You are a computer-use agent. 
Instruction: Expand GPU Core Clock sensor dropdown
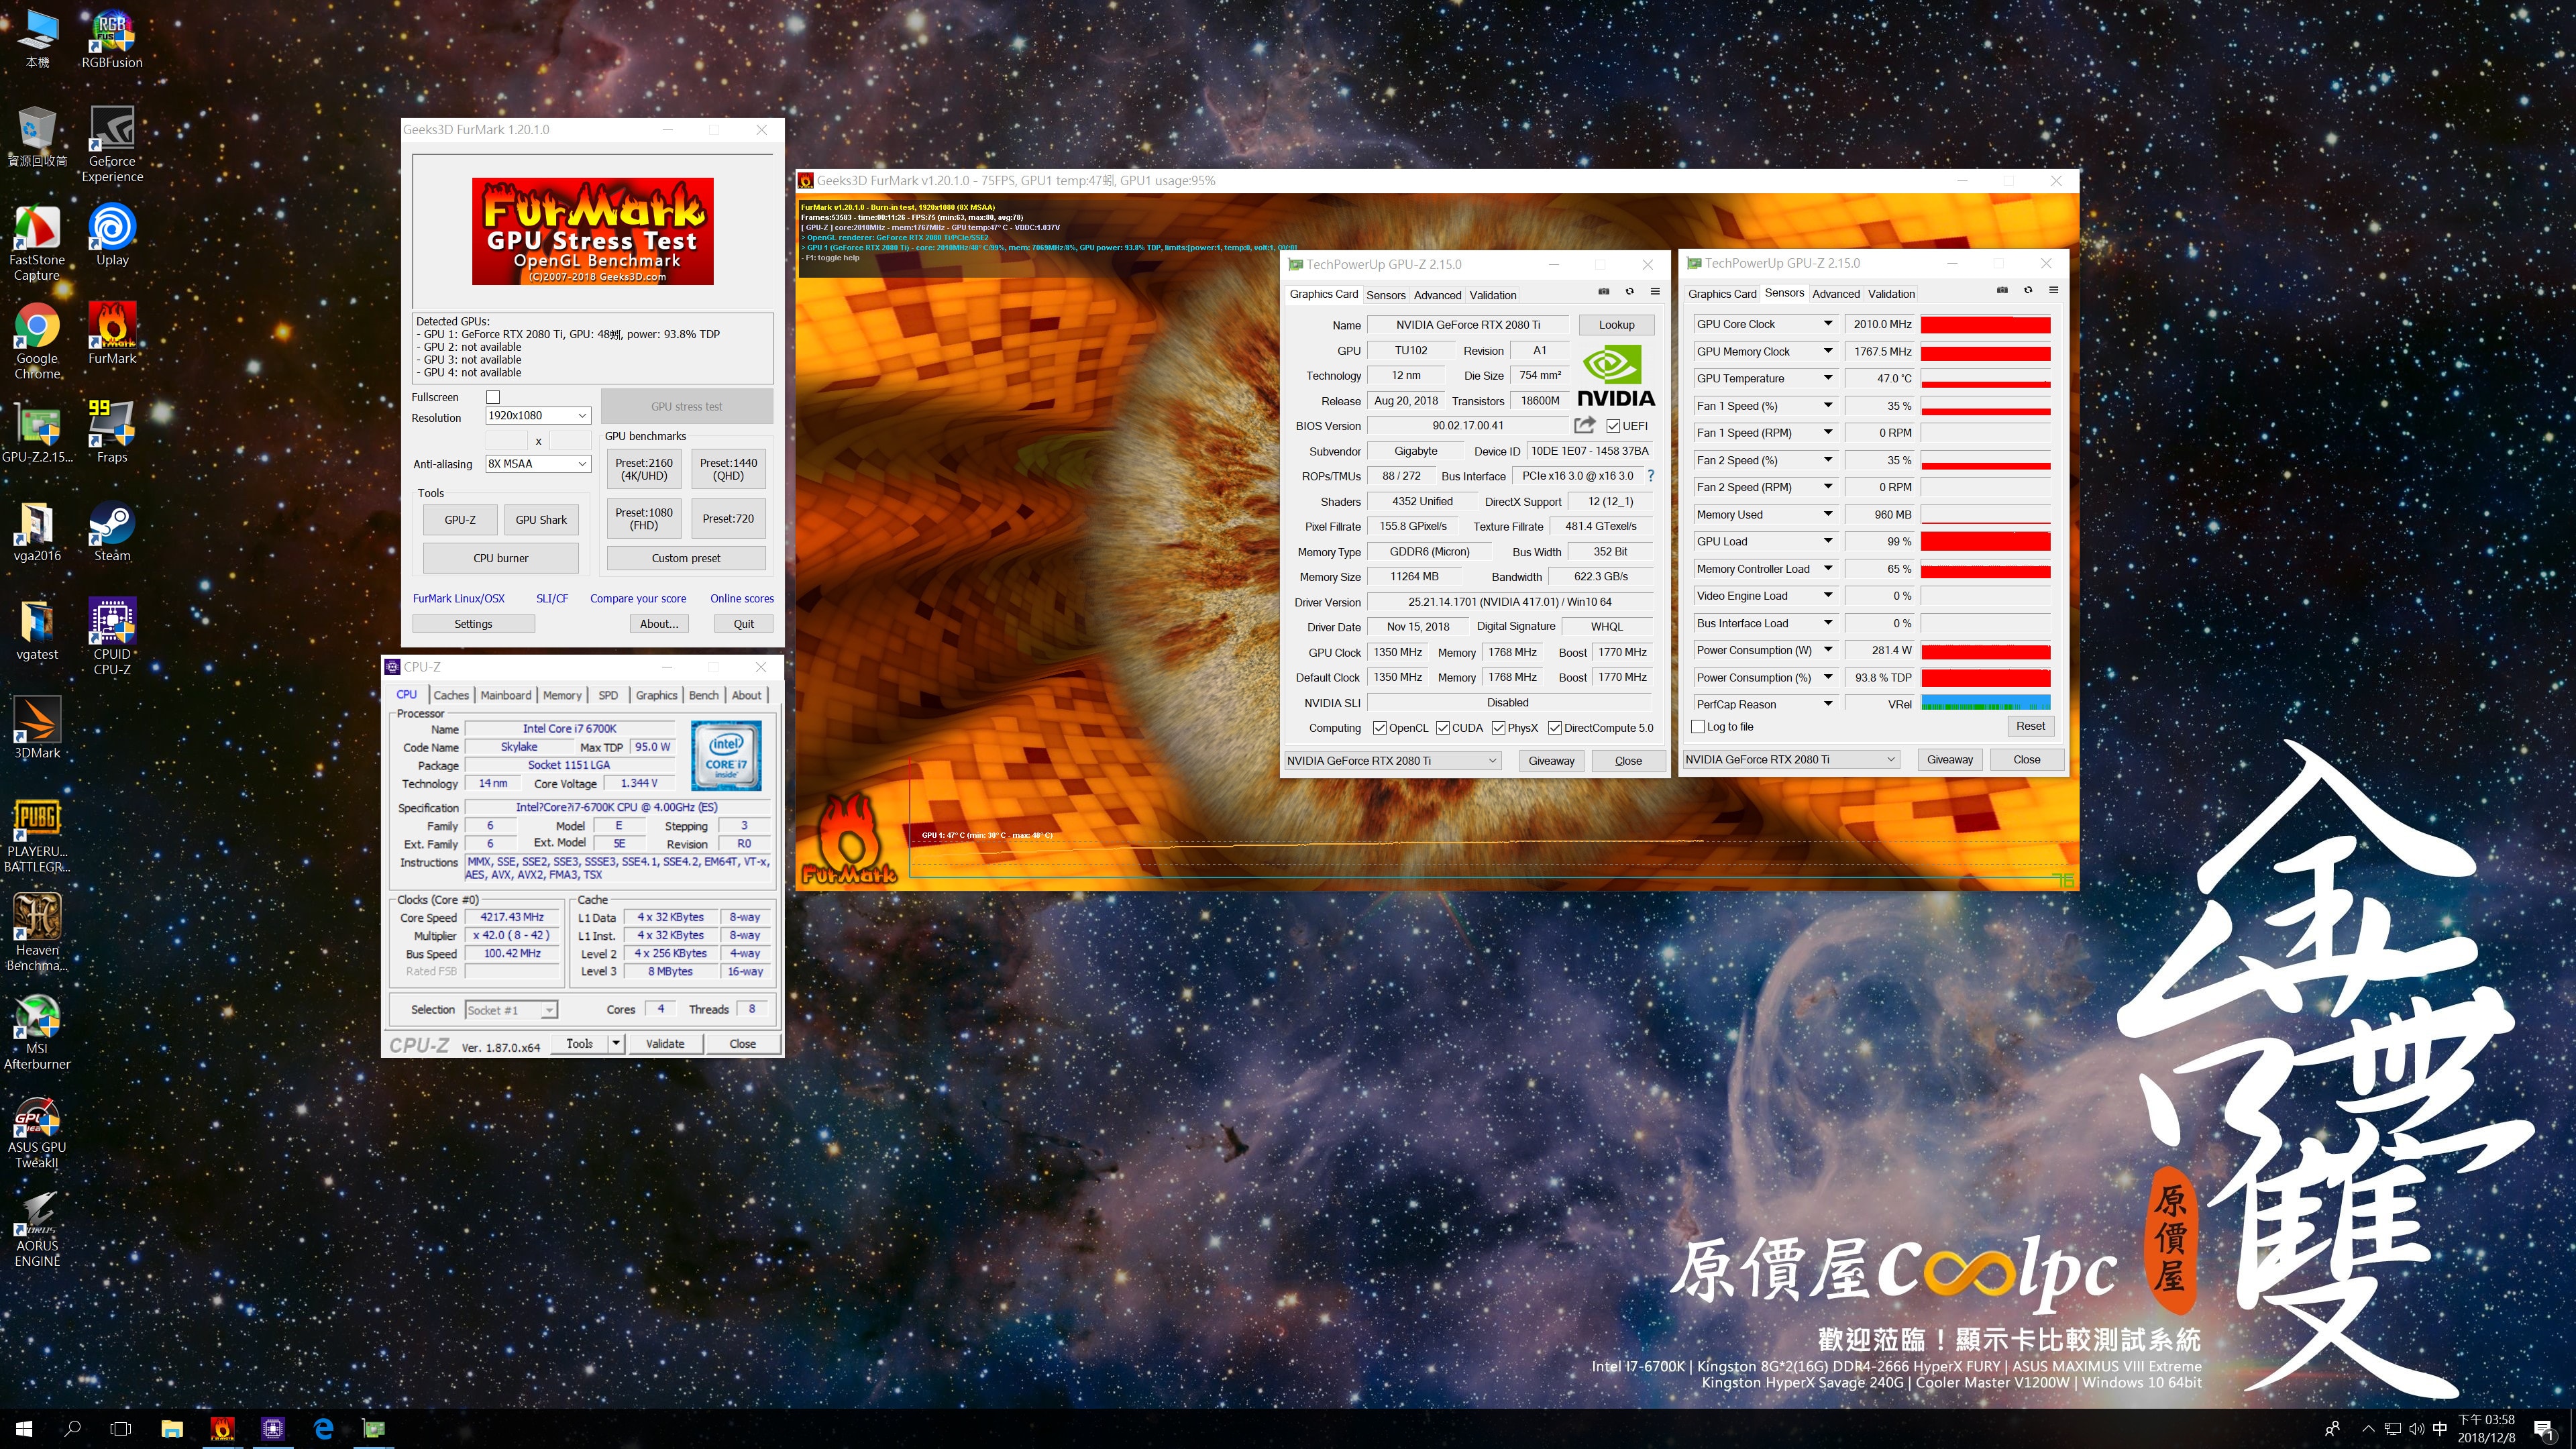click(x=1828, y=324)
